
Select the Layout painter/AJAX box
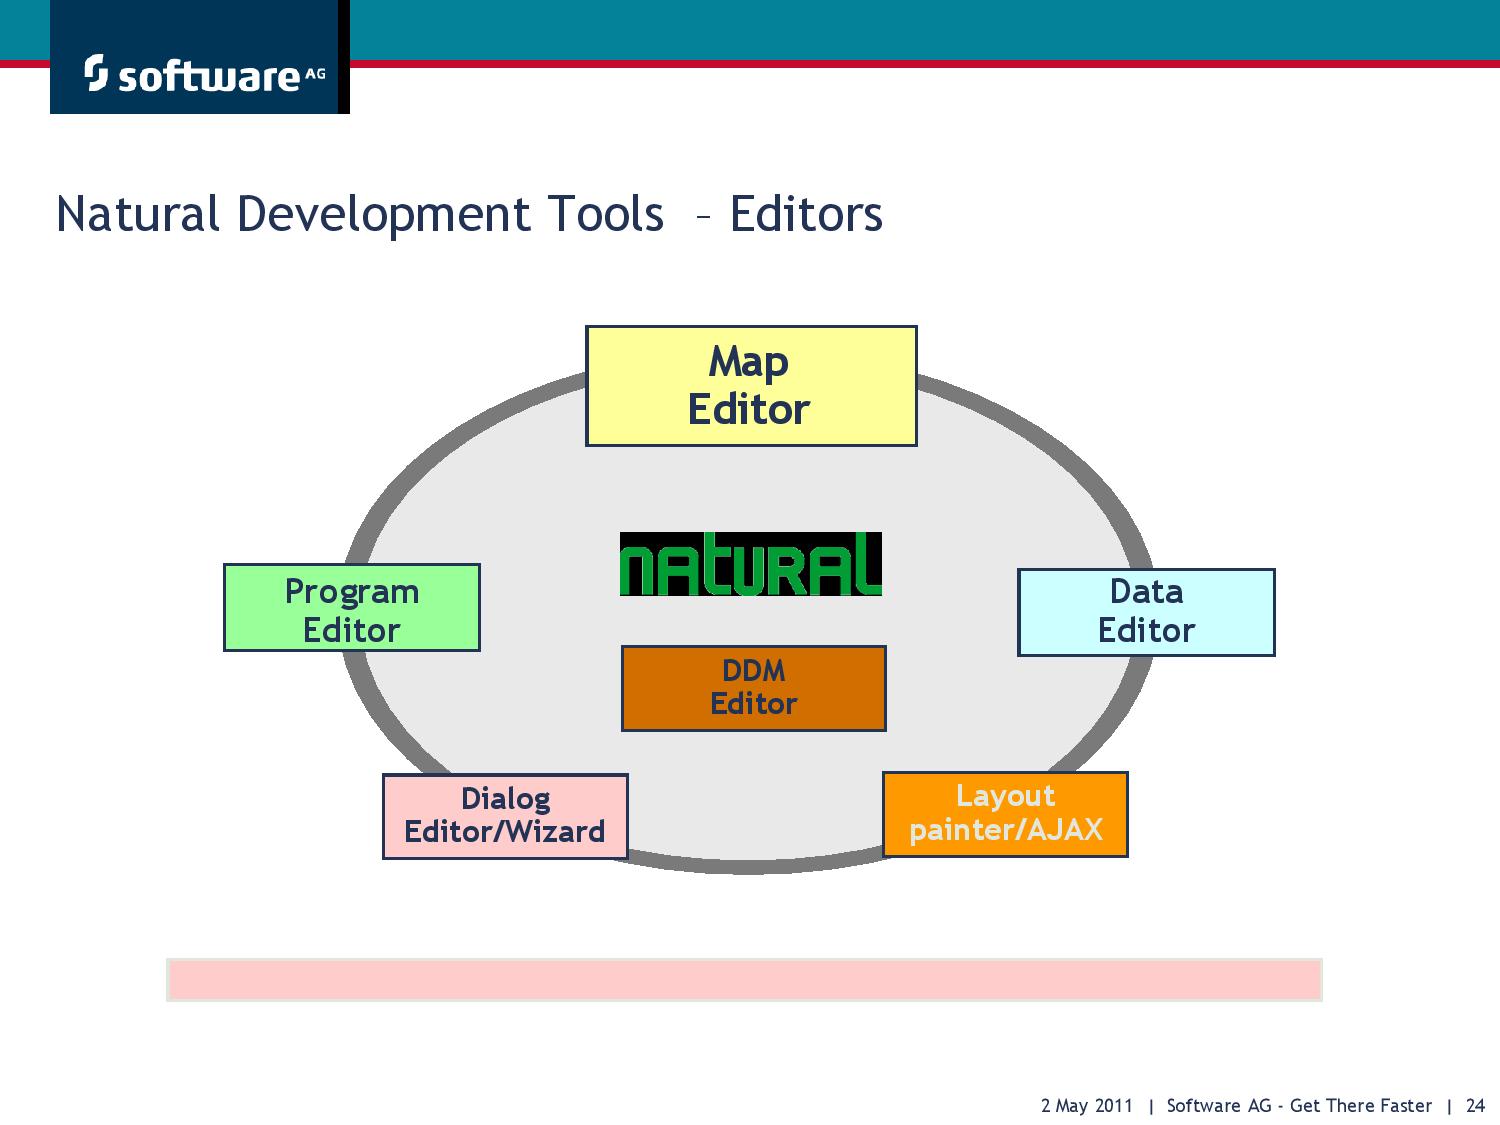click(x=1005, y=814)
